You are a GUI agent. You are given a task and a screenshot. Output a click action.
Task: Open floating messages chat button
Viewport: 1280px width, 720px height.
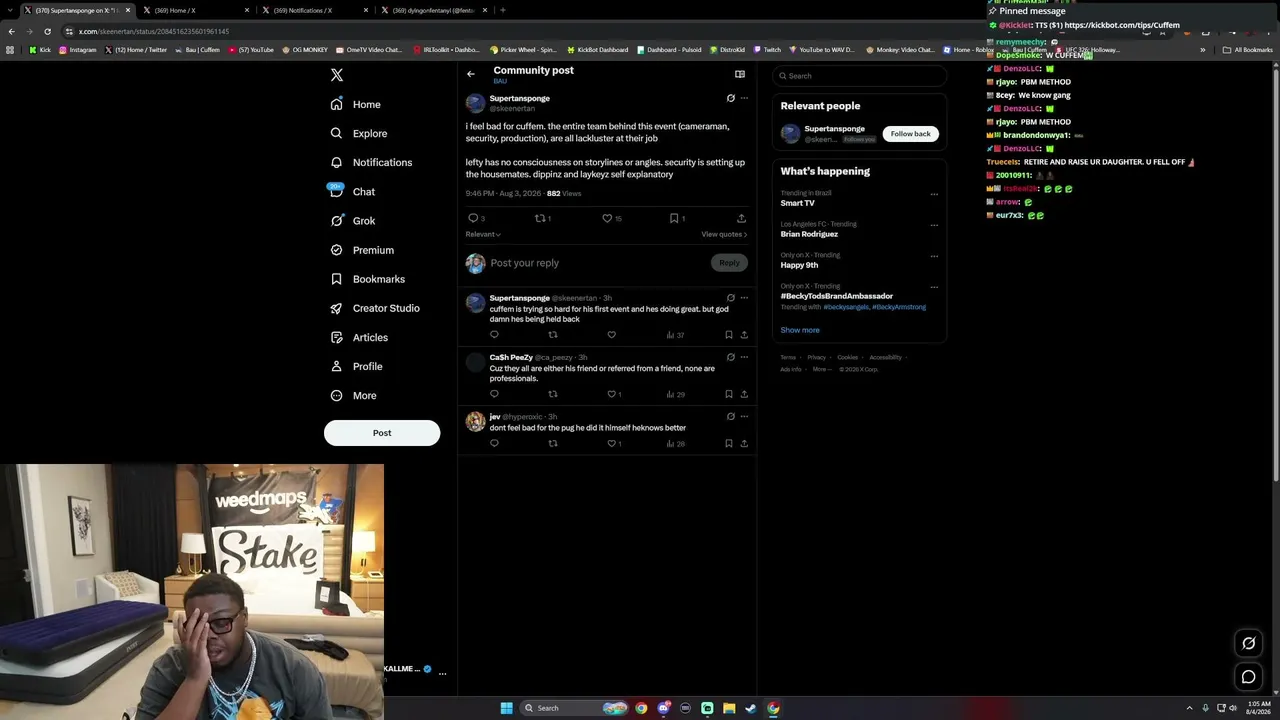[1248, 677]
